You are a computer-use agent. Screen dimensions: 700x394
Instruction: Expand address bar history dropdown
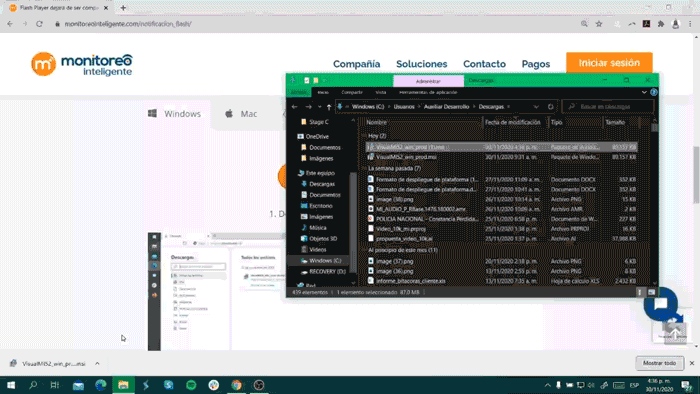(x=536, y=107)
